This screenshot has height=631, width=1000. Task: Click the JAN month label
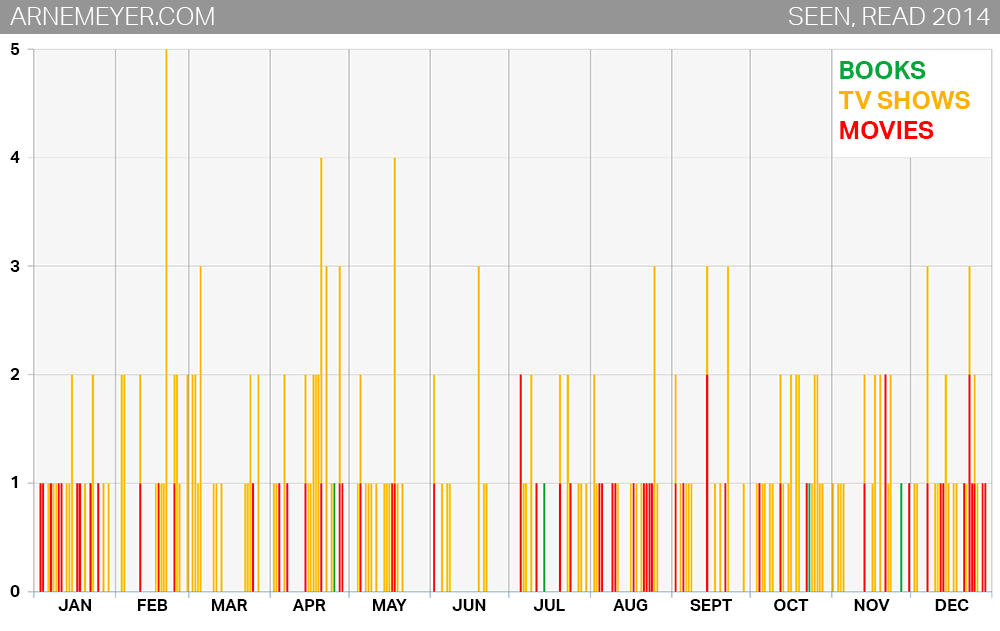(x=75, y=605)
